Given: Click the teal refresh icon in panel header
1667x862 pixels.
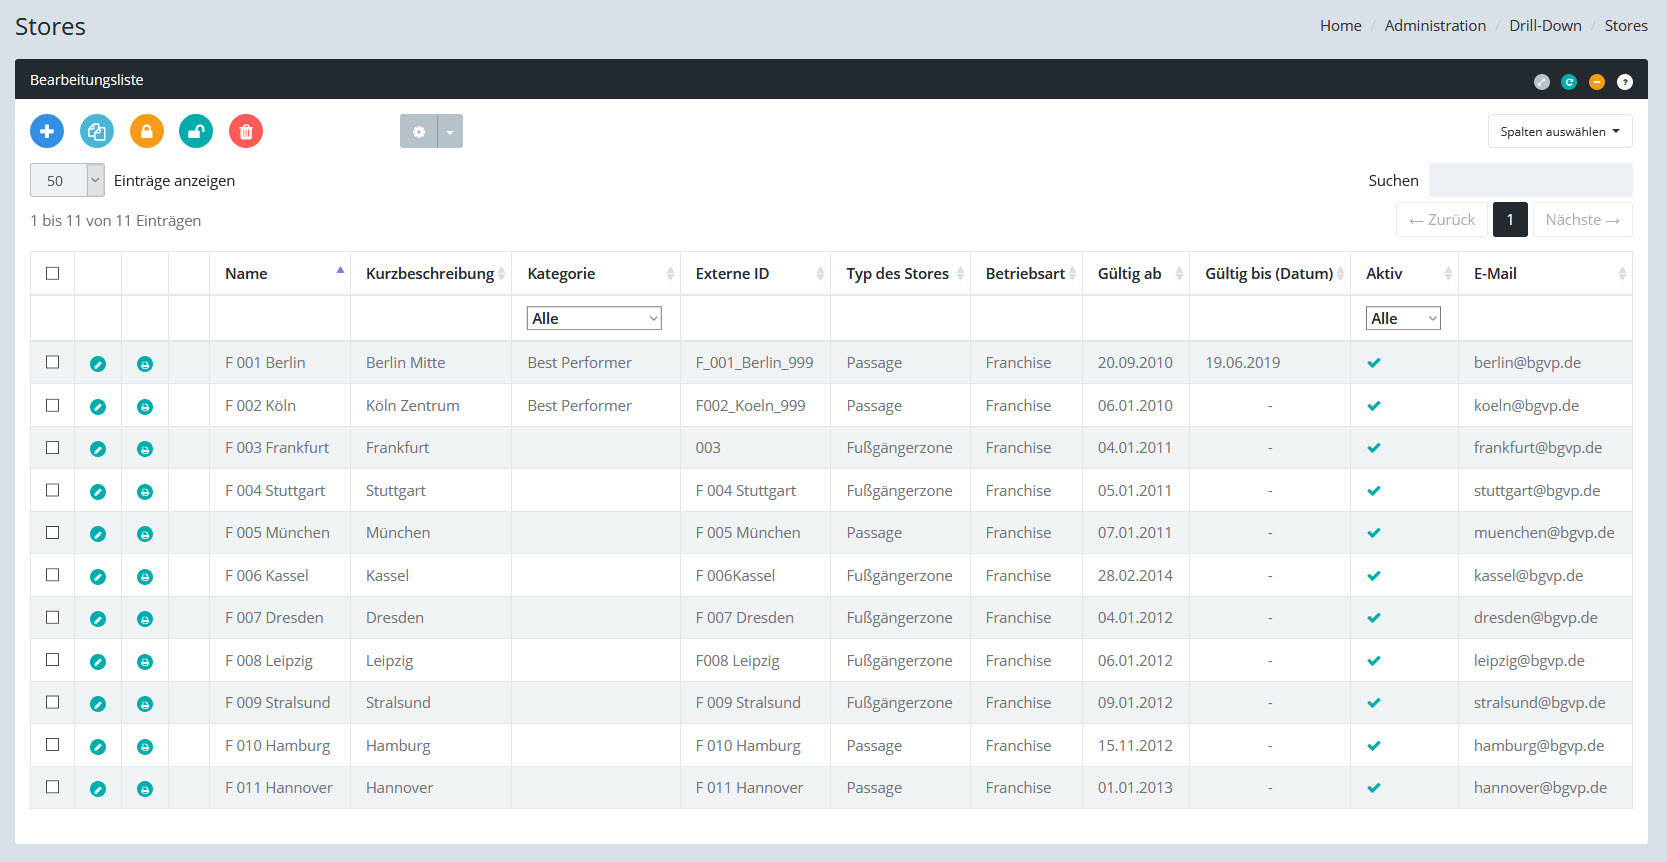Looking at the screenshot, I should point(1569,82).
